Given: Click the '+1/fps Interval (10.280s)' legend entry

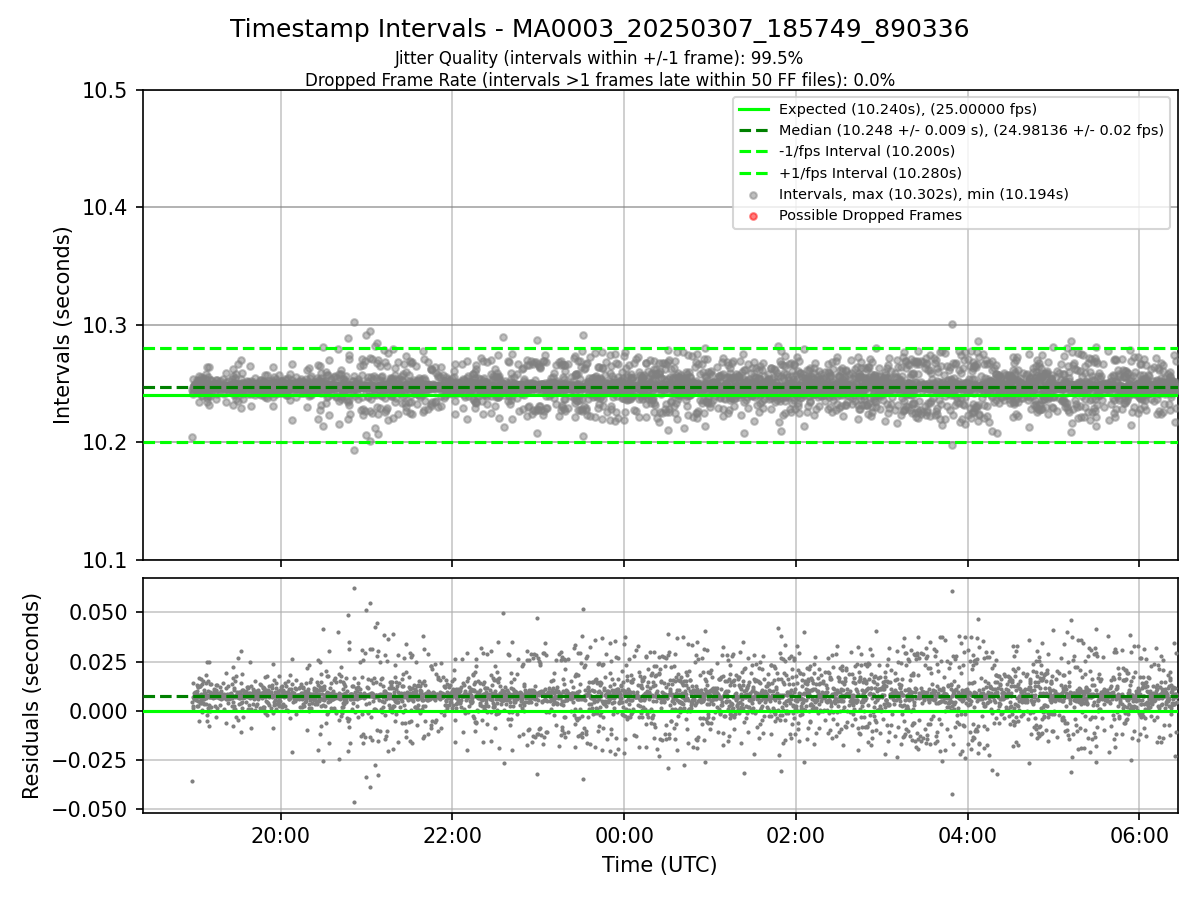Looking at the screenshot, I should 870,173.
